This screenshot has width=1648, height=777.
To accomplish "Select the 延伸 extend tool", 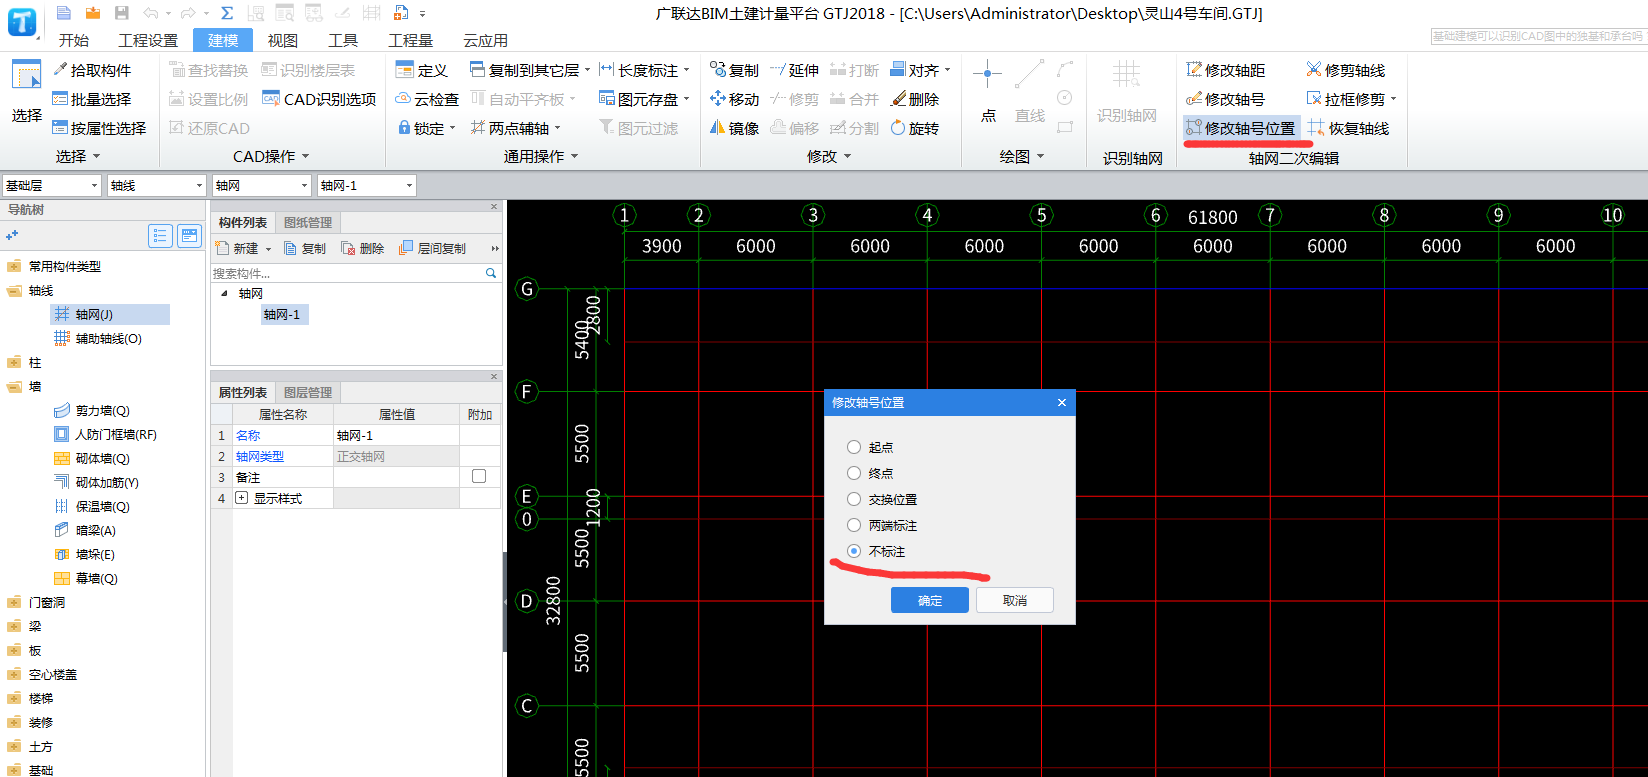I will coord(794,70).
